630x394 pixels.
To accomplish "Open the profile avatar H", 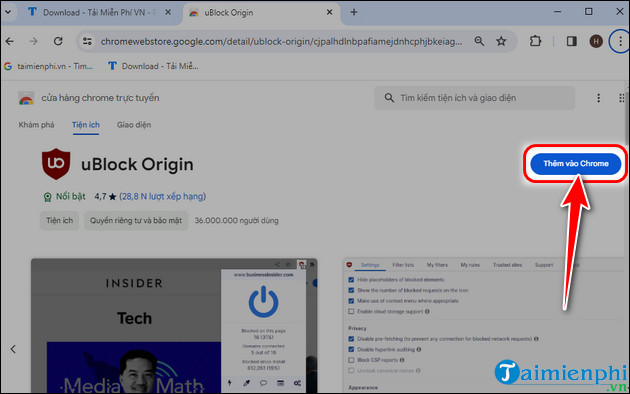I will point(596,41).
